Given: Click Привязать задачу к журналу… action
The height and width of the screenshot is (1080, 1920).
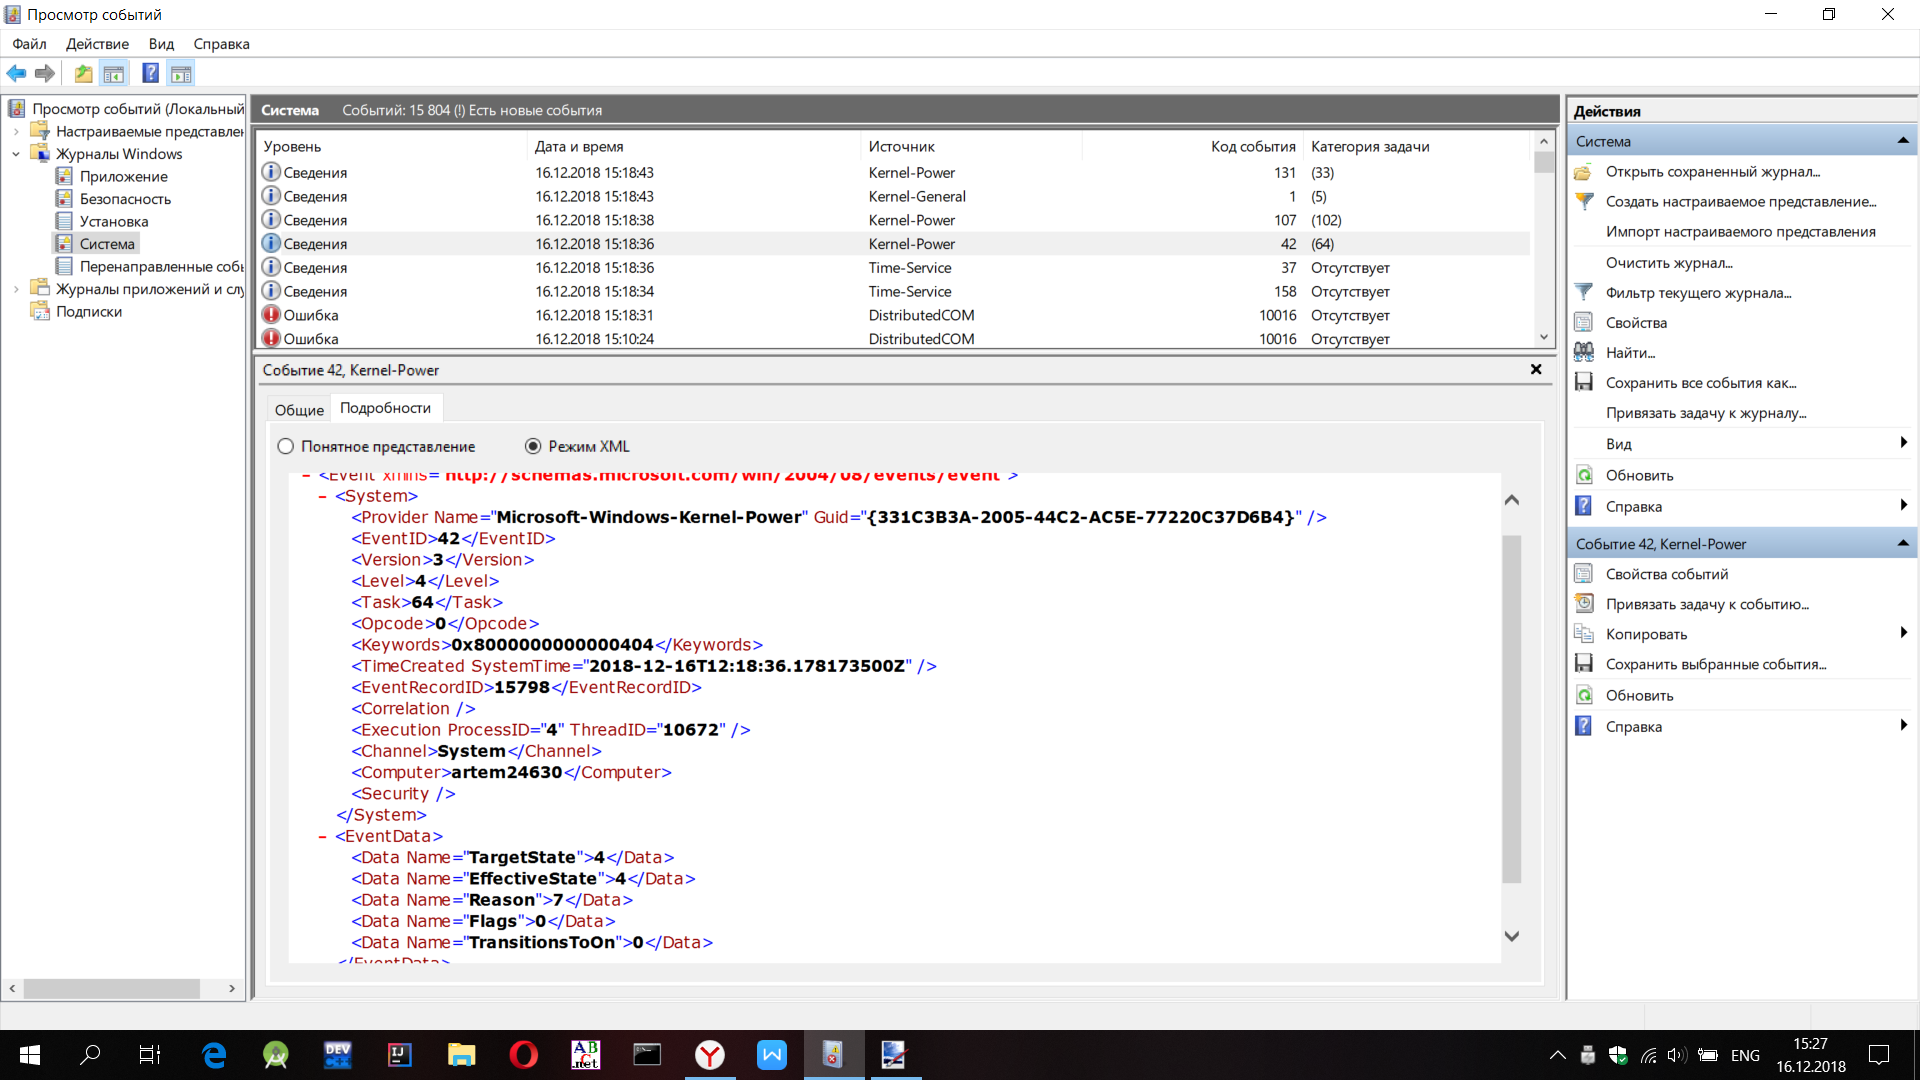Looking at the screenshot, I should [x=1706, y=413].
